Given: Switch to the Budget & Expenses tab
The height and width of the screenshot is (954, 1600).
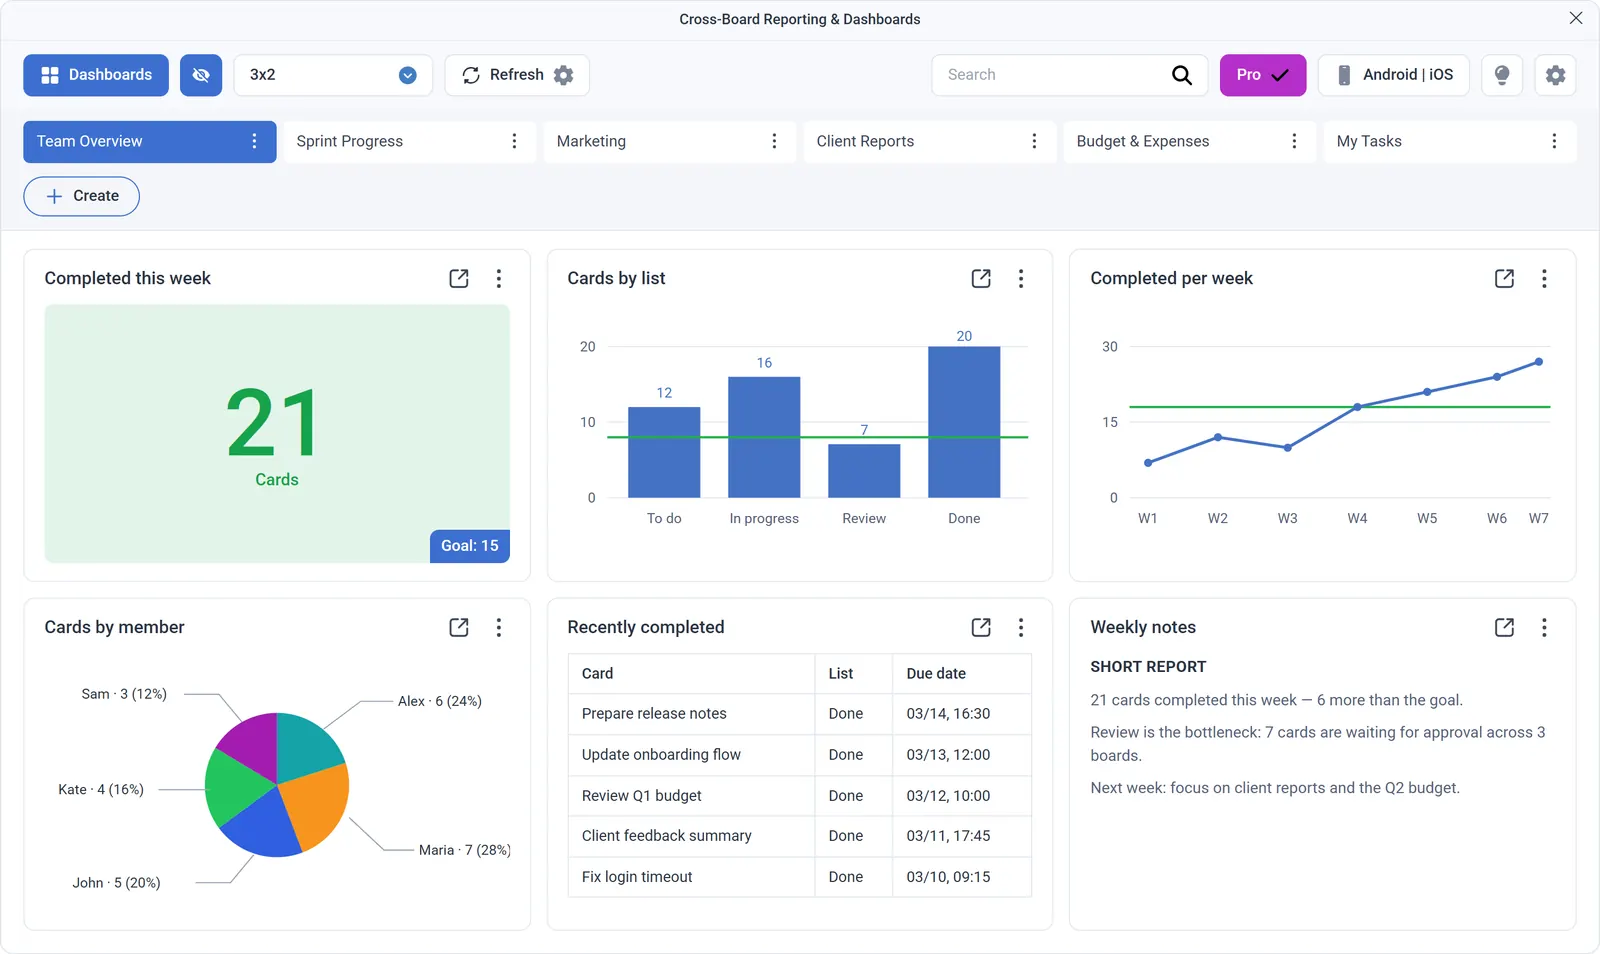Looking at the screenshot, I should (x=1190, y=141).
